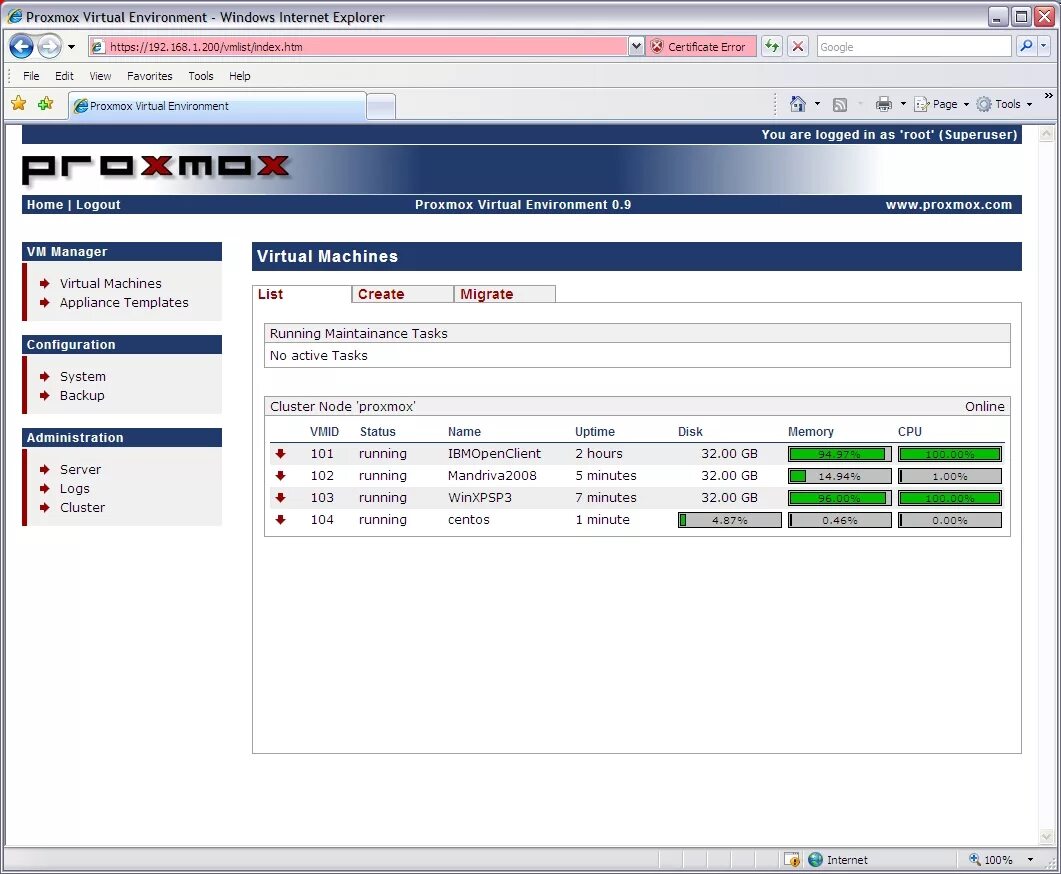The image size is (1061, 874).
Task: Select the centos VM name
Action: [x=468, y=520]
